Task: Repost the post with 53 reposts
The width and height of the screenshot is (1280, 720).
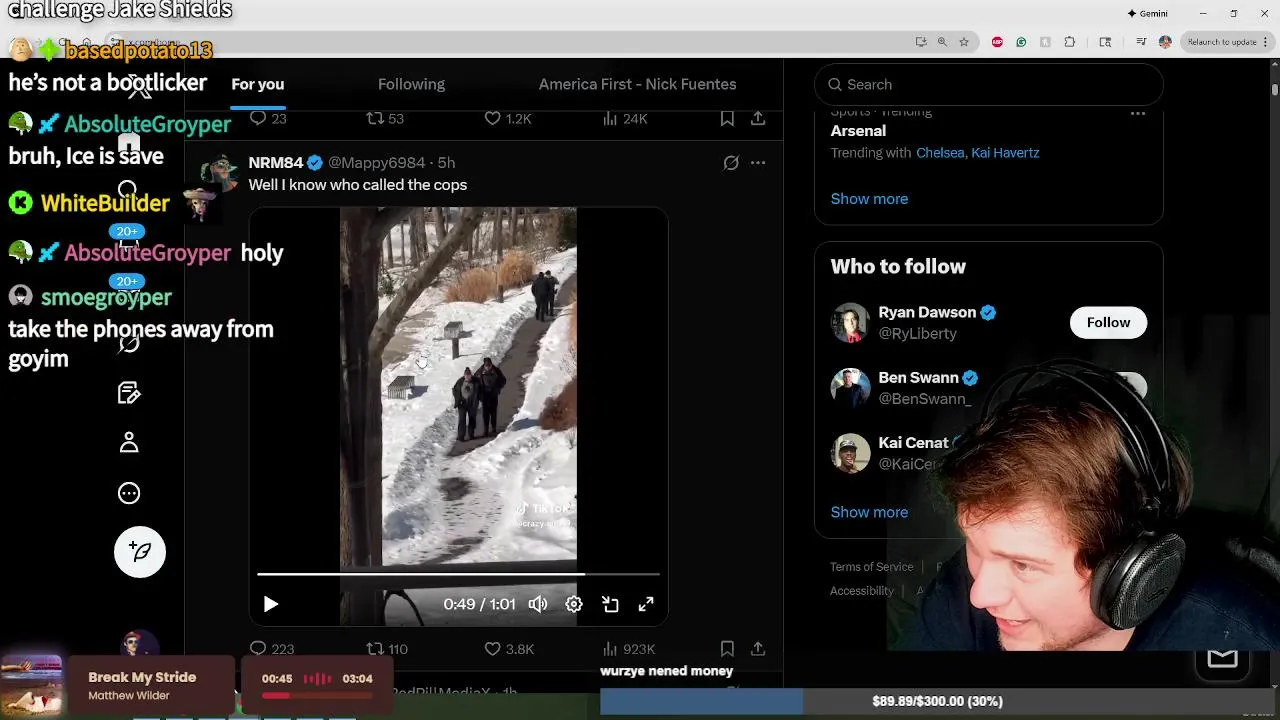Action: [385, 118]
